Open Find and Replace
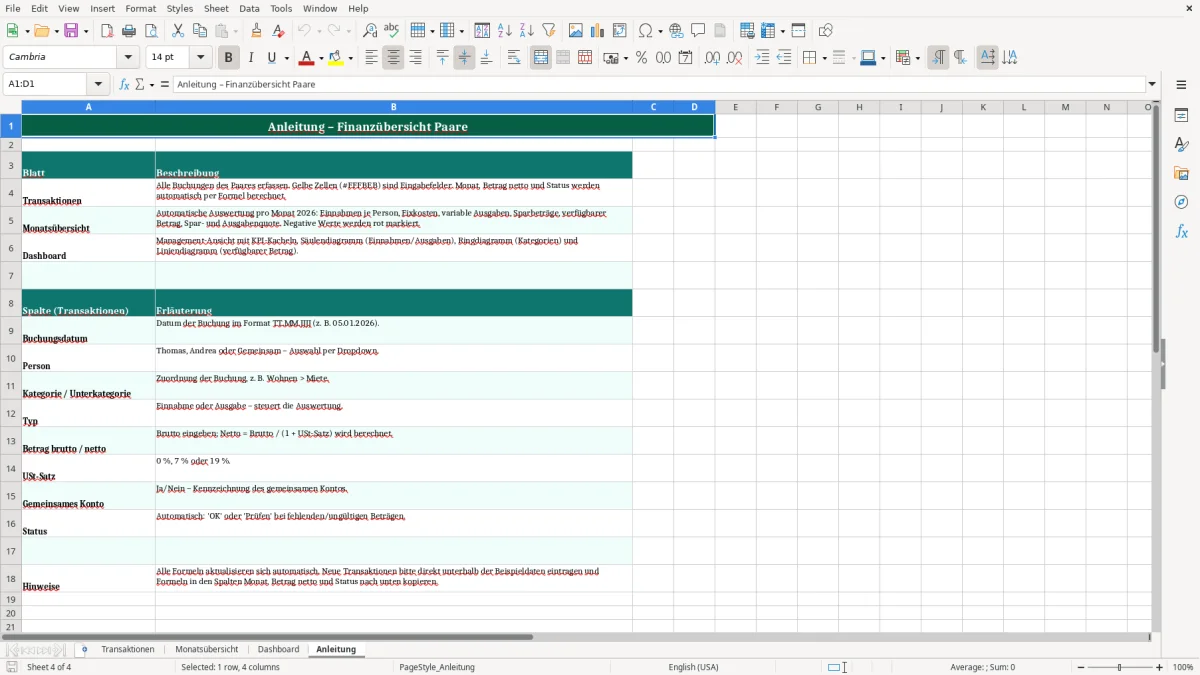The width and height of the screenshot is (1200, 675). [370, 31]
